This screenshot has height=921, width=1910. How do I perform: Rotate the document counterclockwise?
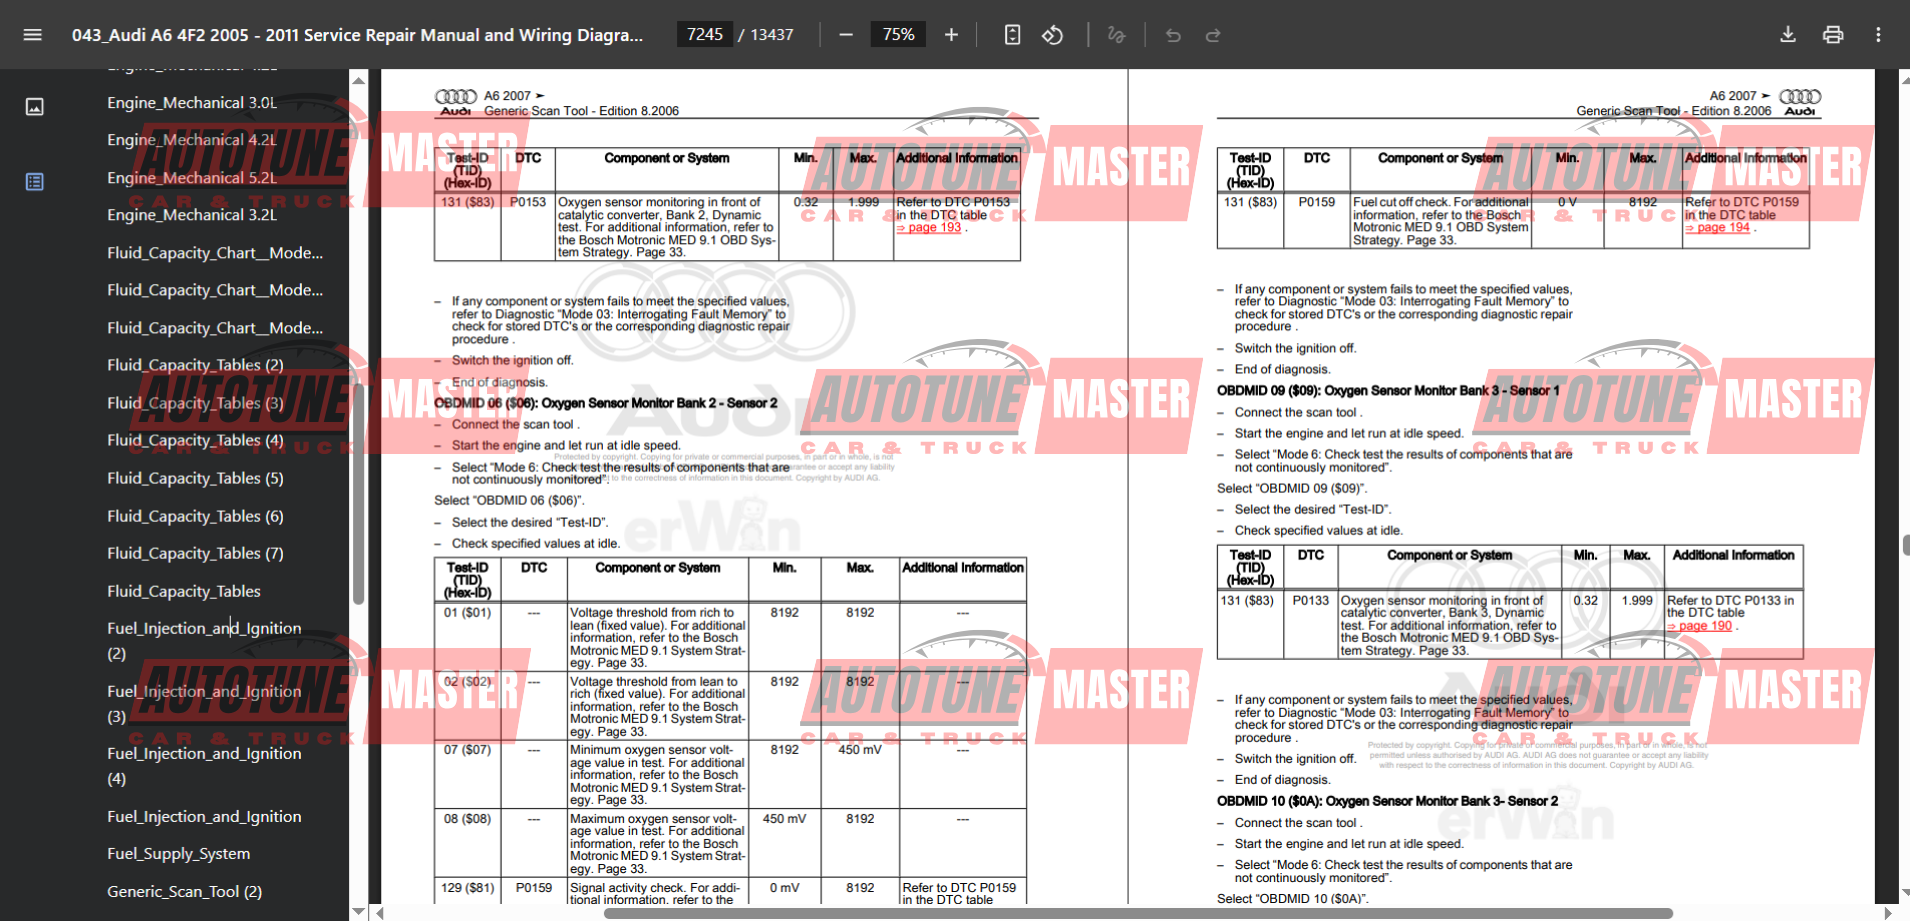pos(1052,35)
